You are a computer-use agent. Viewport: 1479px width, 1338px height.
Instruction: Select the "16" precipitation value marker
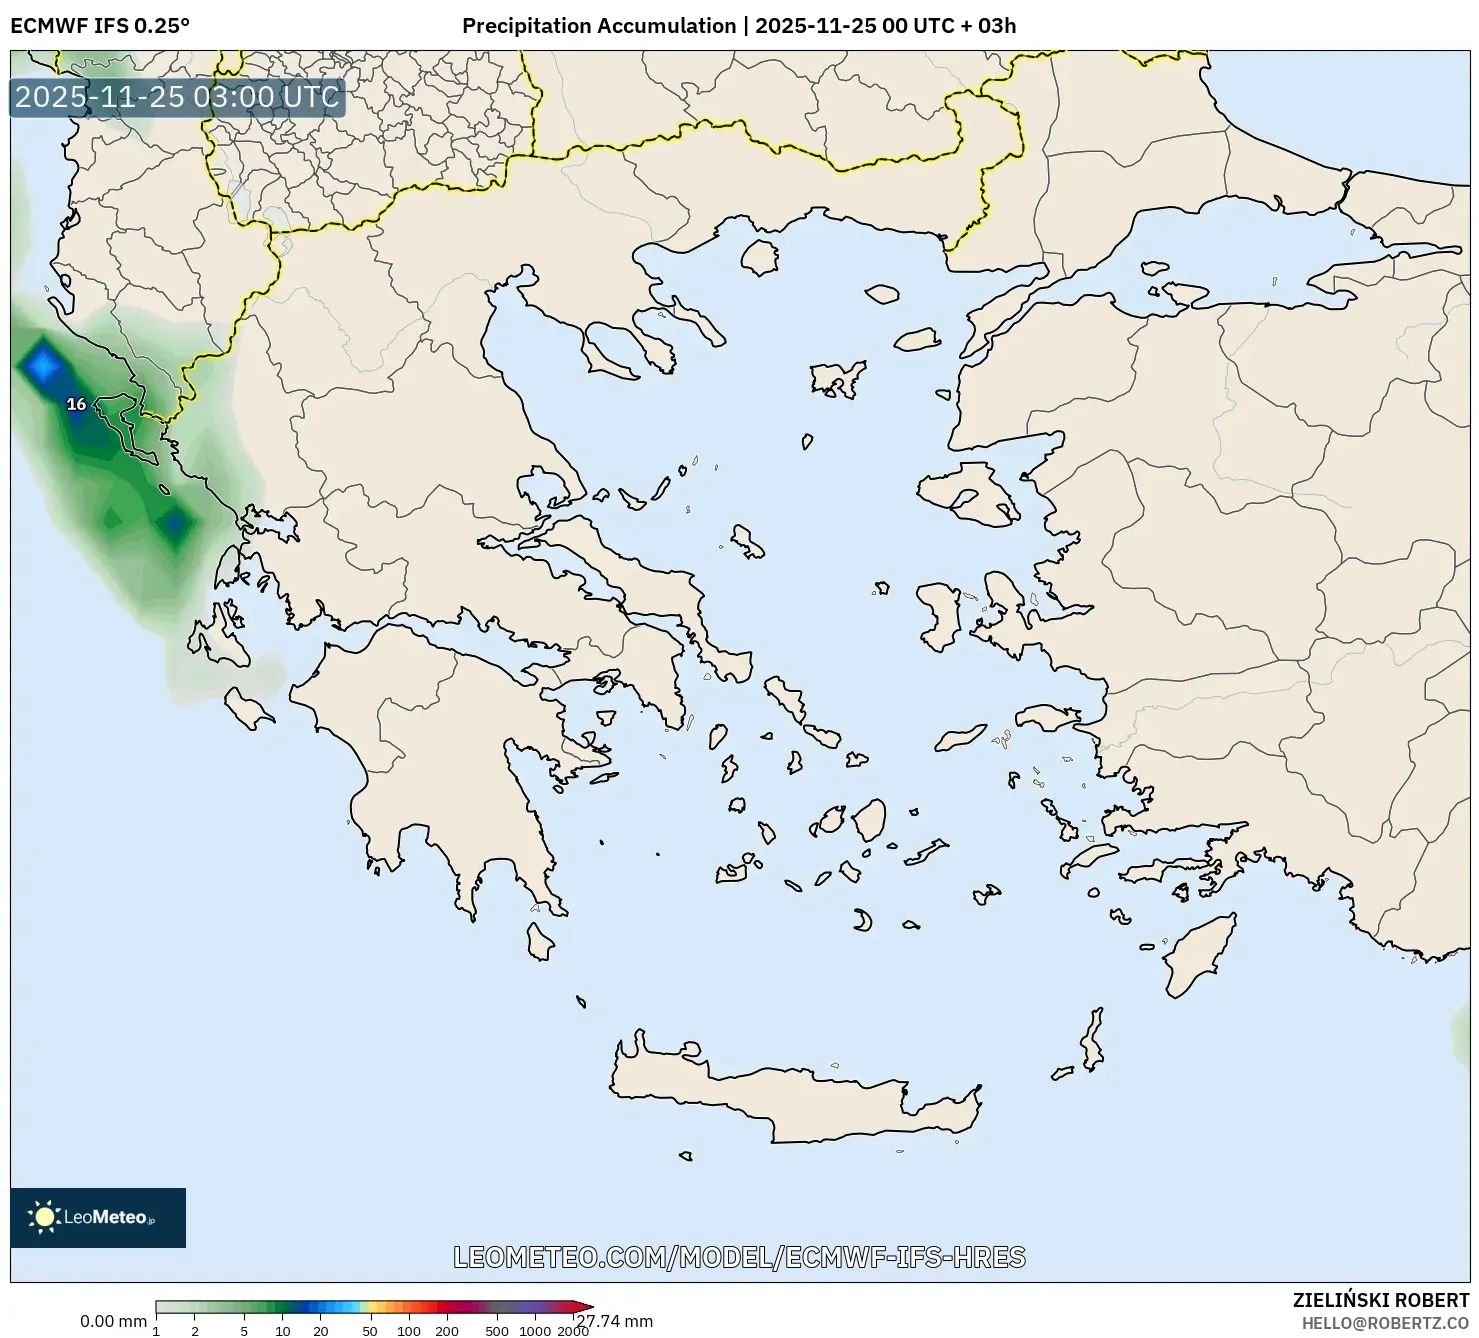coord(74,405)
